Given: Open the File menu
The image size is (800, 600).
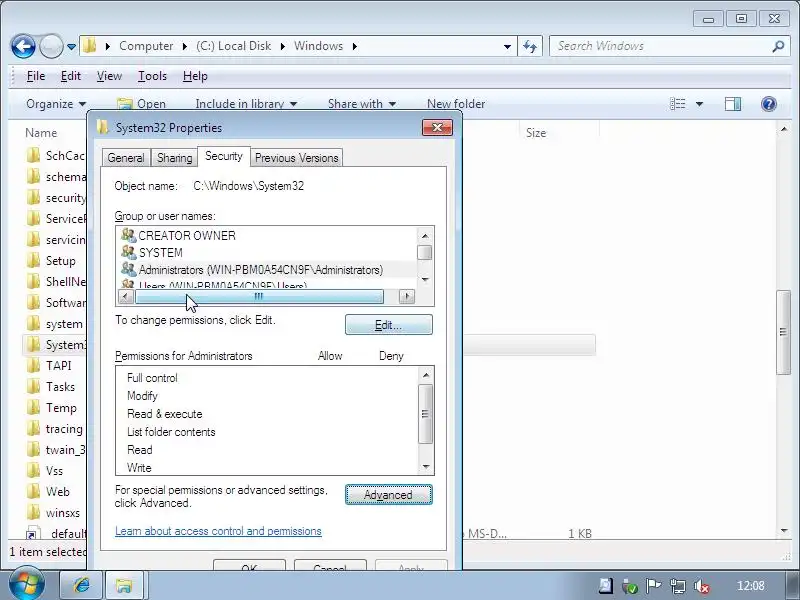Looking at the screenshot, I should (x=36, y=76).
